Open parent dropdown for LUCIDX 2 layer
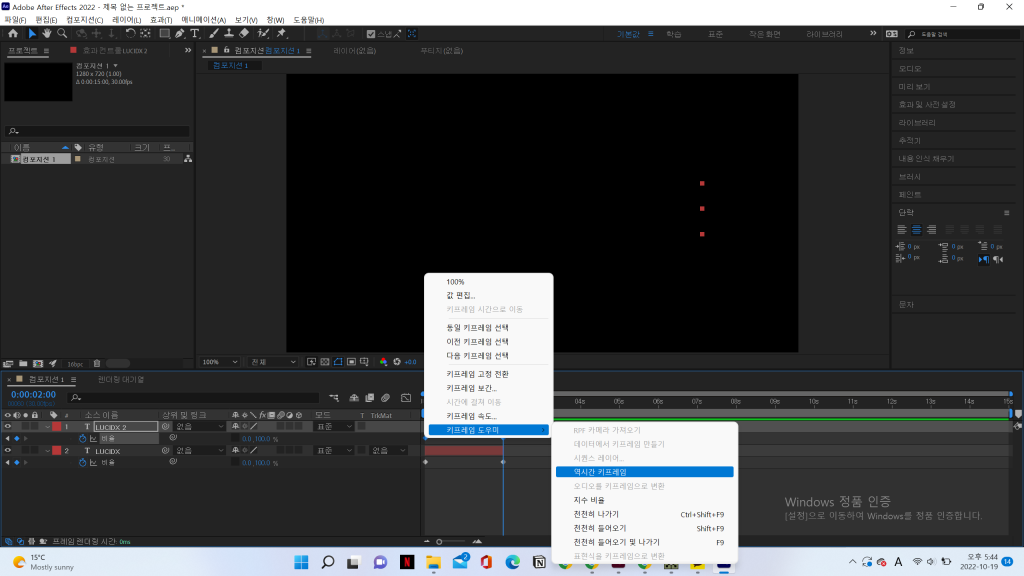The height and width of the screenshot is (576, 1024). point(200,426)
